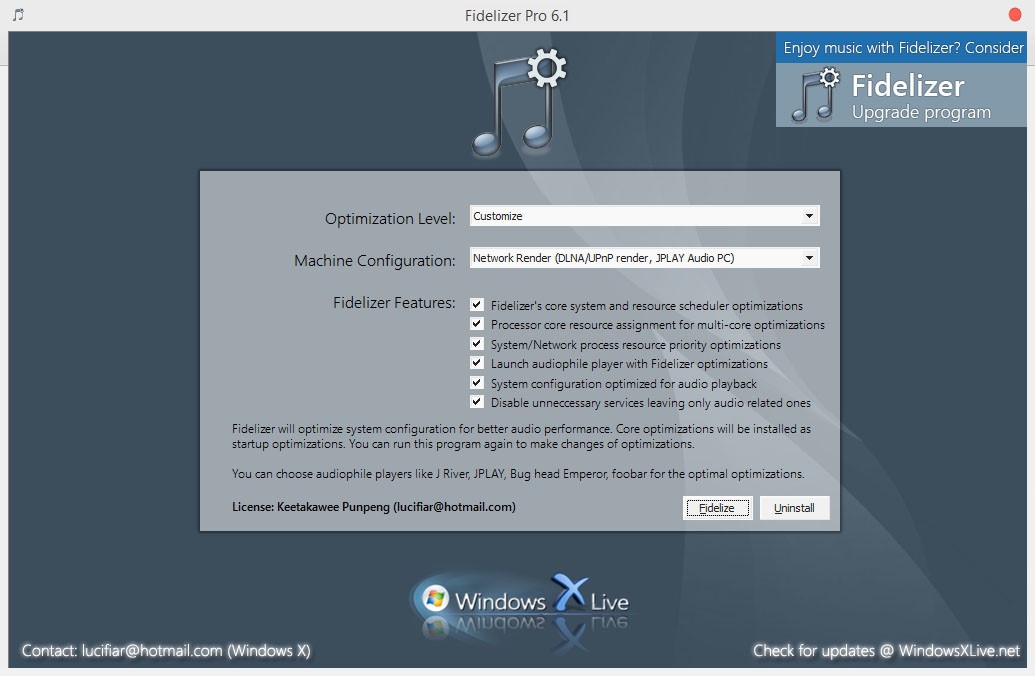Viewport: 1035px width, 676px height.
Task: Toggle Processor core resource assignment checkbox
Action: [x=477, y=324]
